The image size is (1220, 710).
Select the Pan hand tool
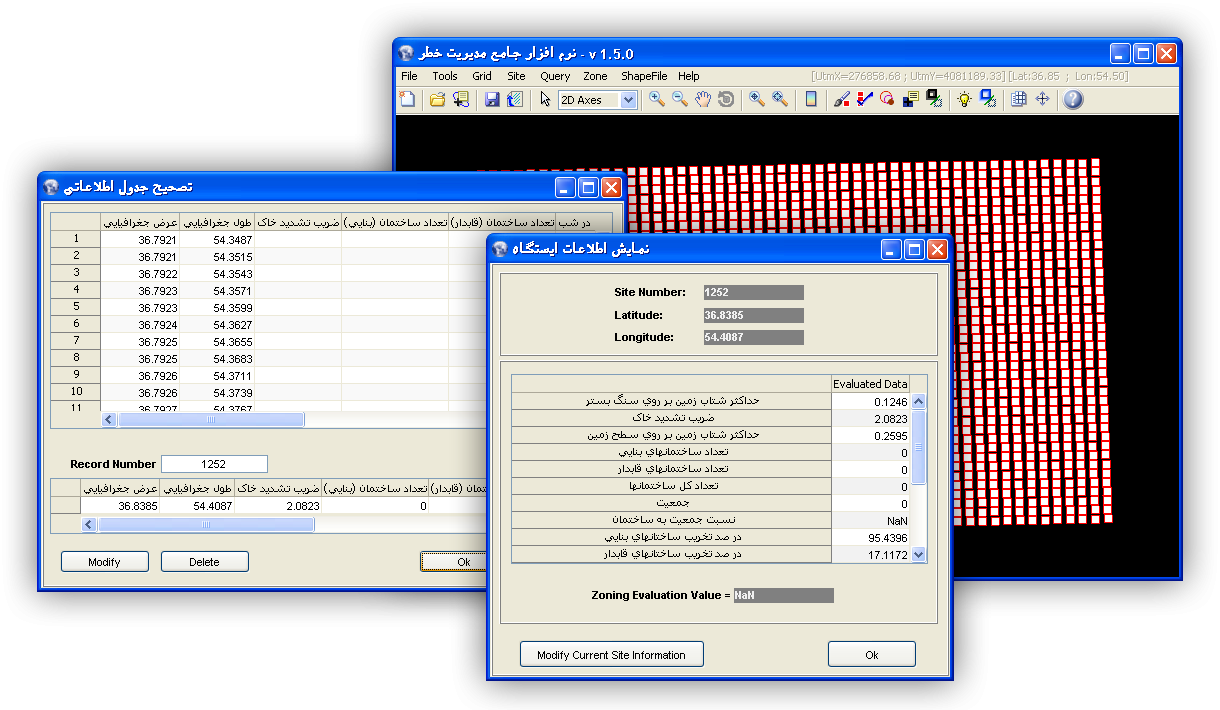click(703, 99)
